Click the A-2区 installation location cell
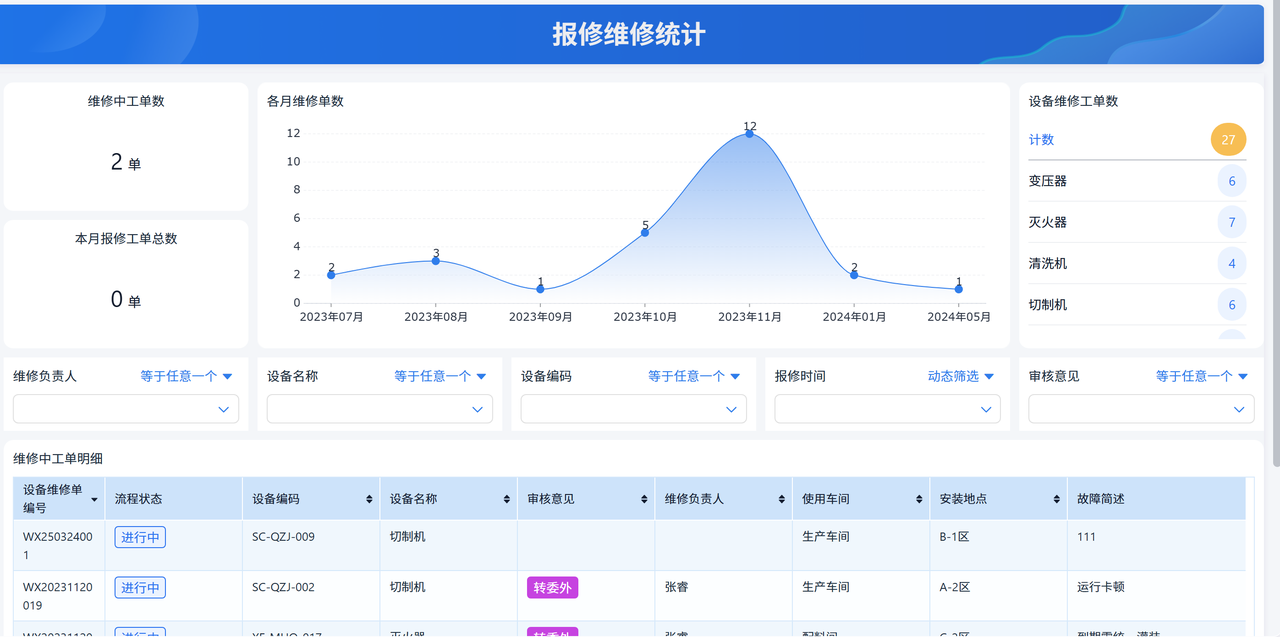The image size is (1280, 637). (954, 587)
